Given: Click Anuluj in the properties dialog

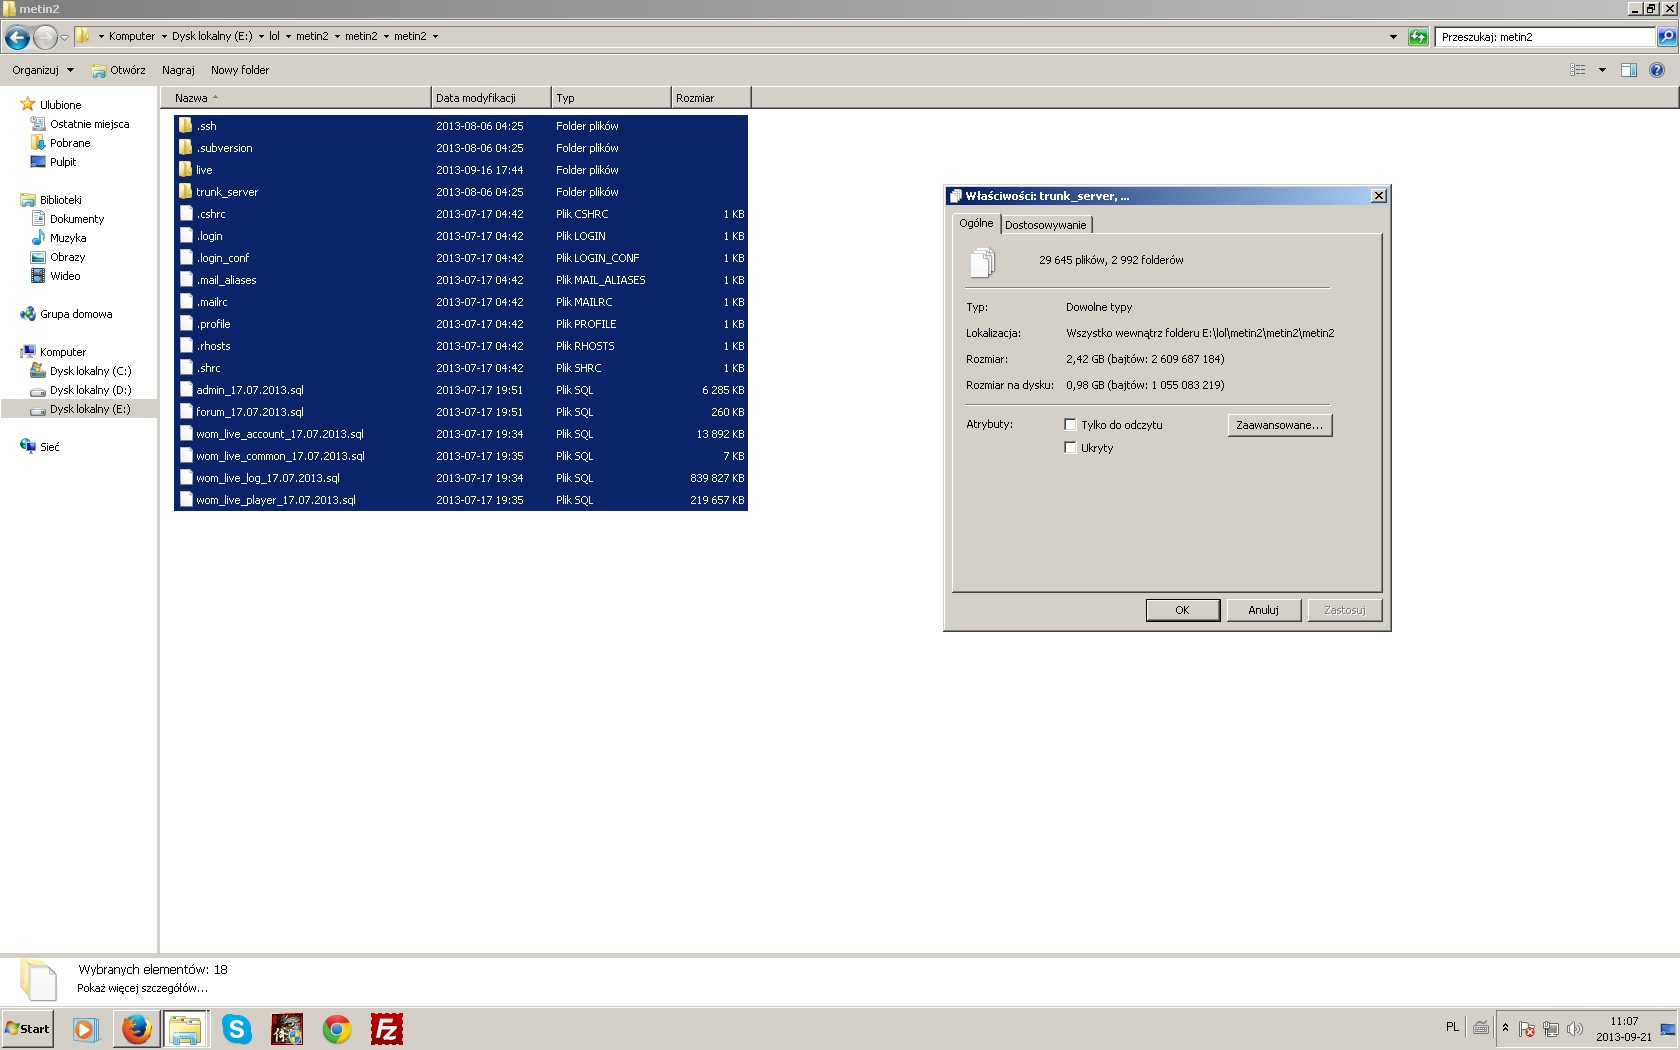Looking at the screenshot, I should pyautogui.click(x=1264, y=610).
